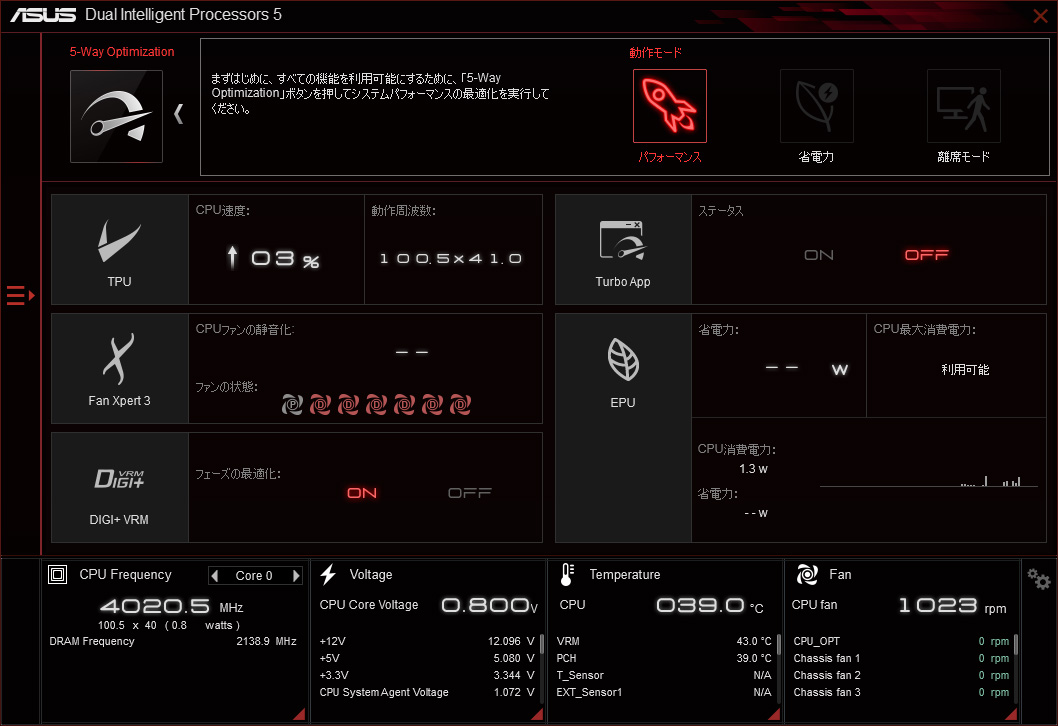Expand Temperature panel corner triangle
This screenshot has height=726, width=1058.
(775, 714)
